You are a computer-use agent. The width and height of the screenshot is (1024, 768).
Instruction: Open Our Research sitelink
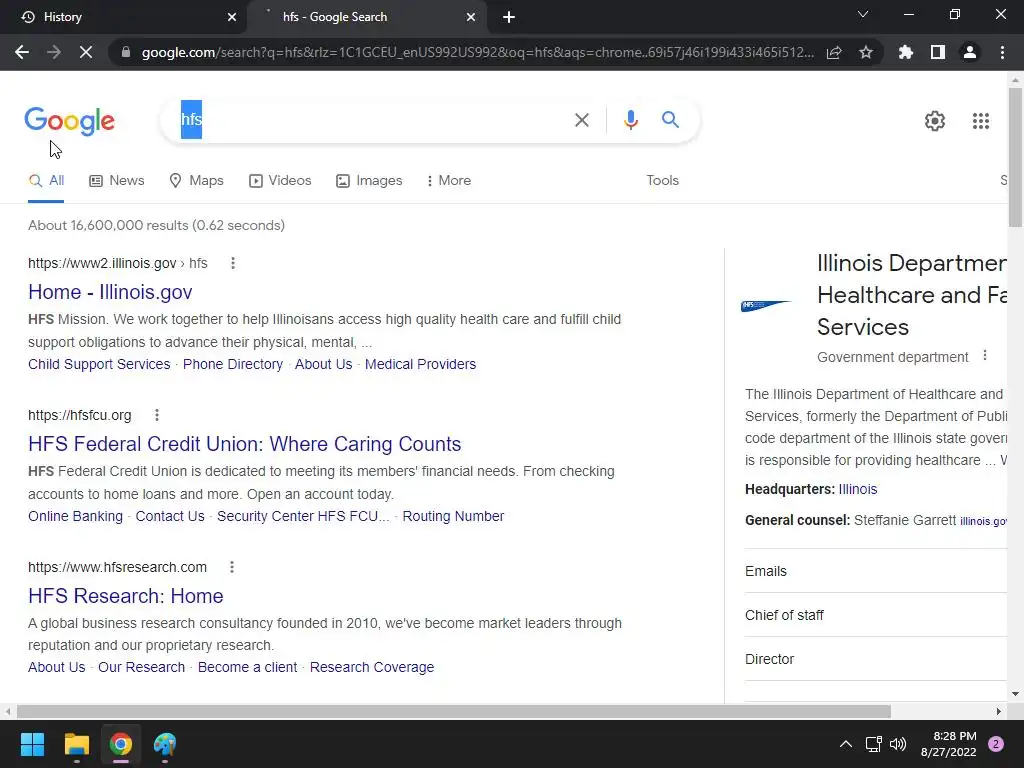(142, 667)
